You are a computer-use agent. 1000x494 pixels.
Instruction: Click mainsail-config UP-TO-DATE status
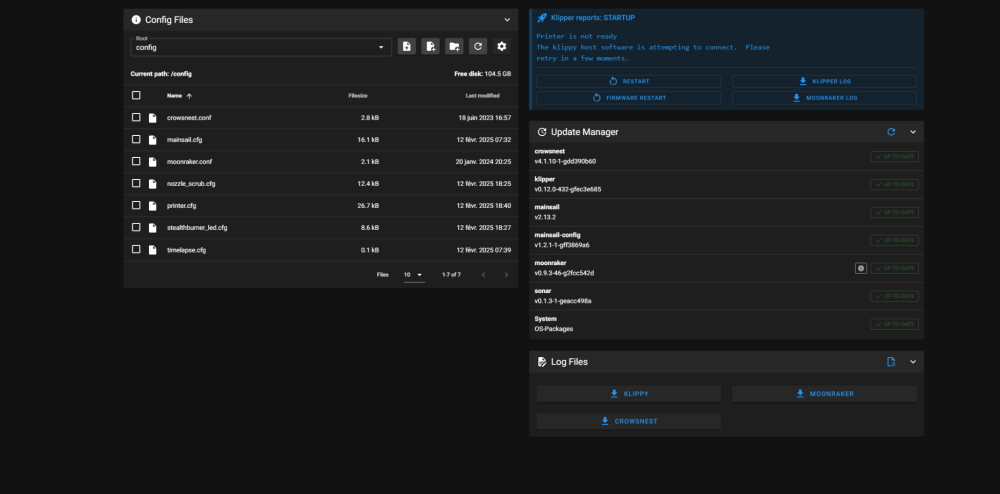point(894,240)
